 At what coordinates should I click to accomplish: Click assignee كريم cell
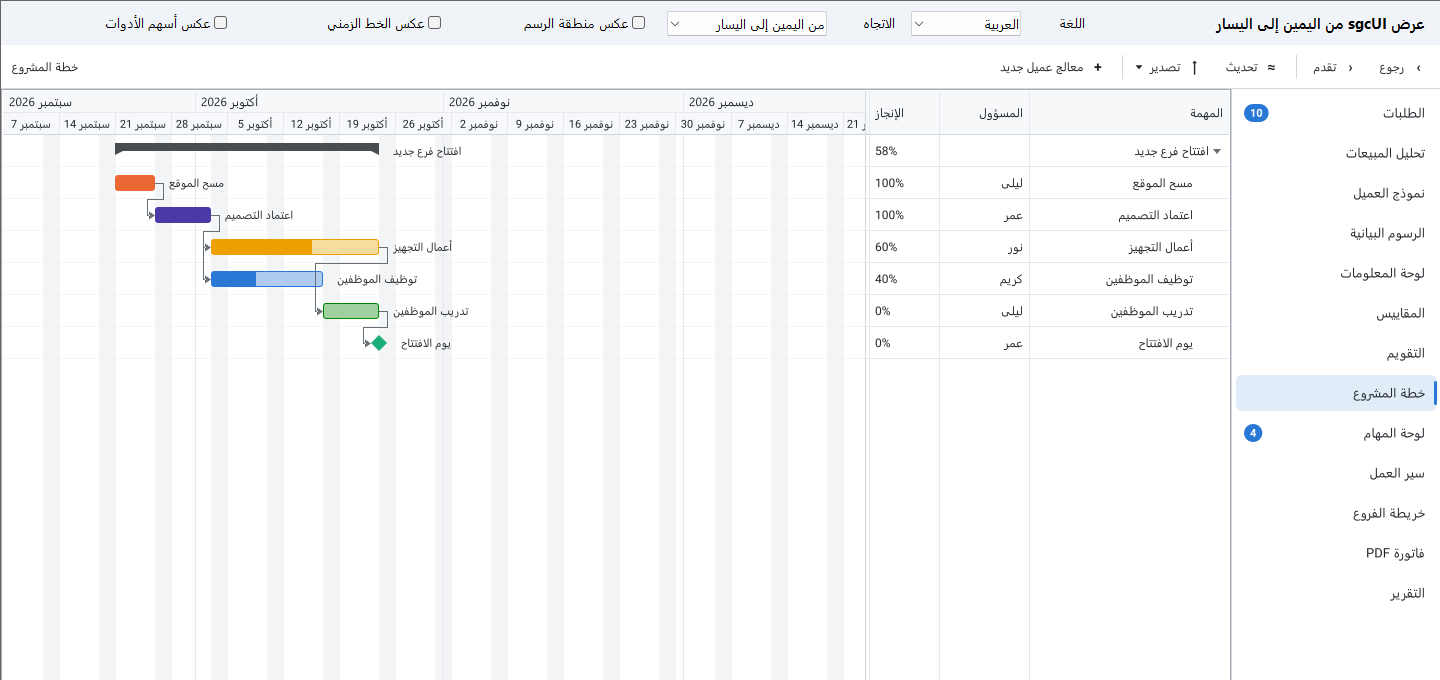tap(984, 279)
